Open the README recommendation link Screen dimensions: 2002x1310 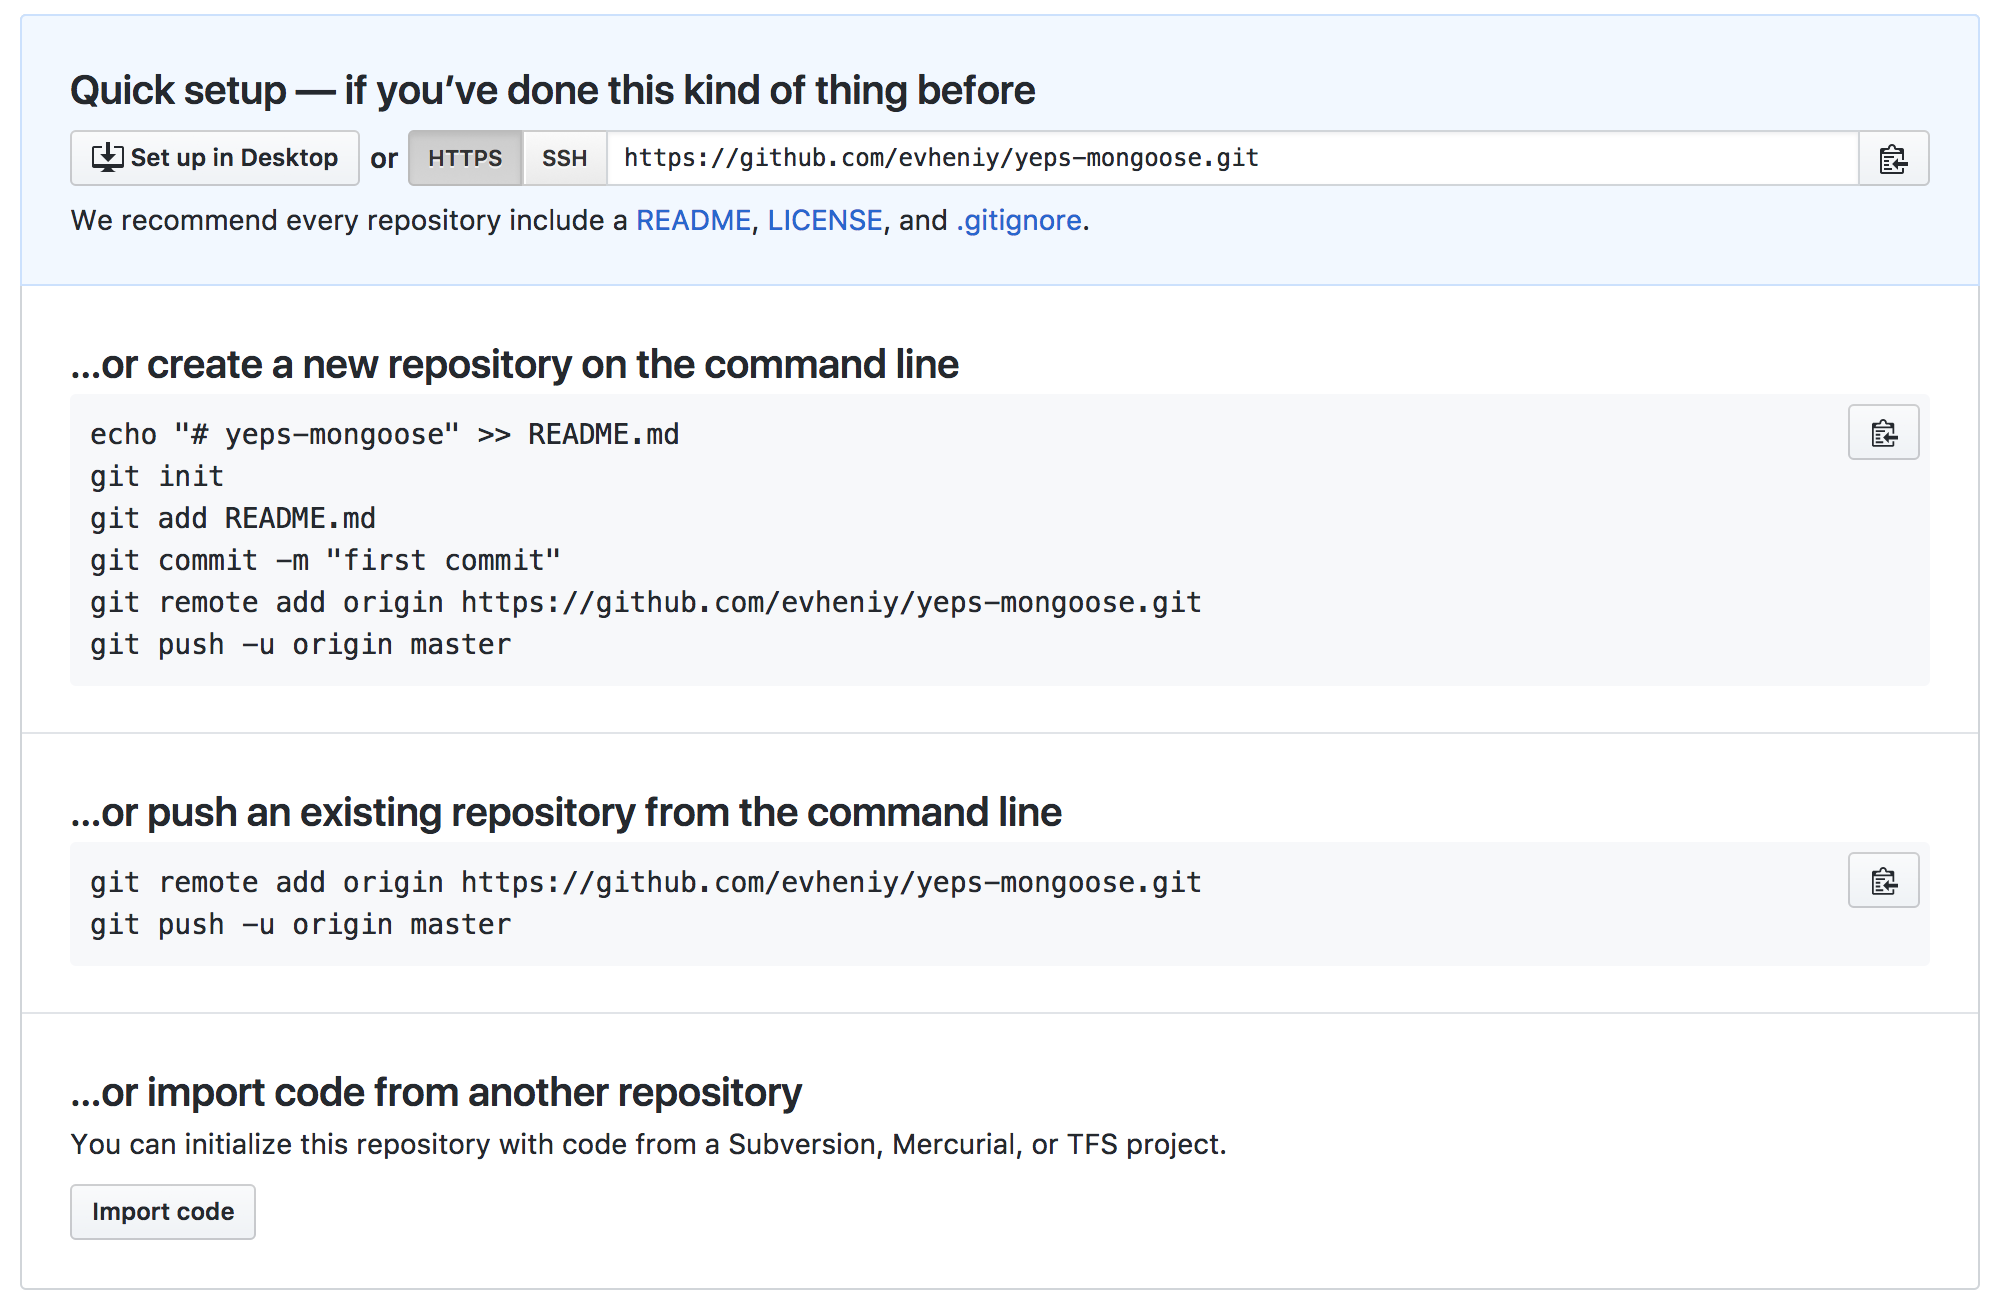tap(693, 221)
